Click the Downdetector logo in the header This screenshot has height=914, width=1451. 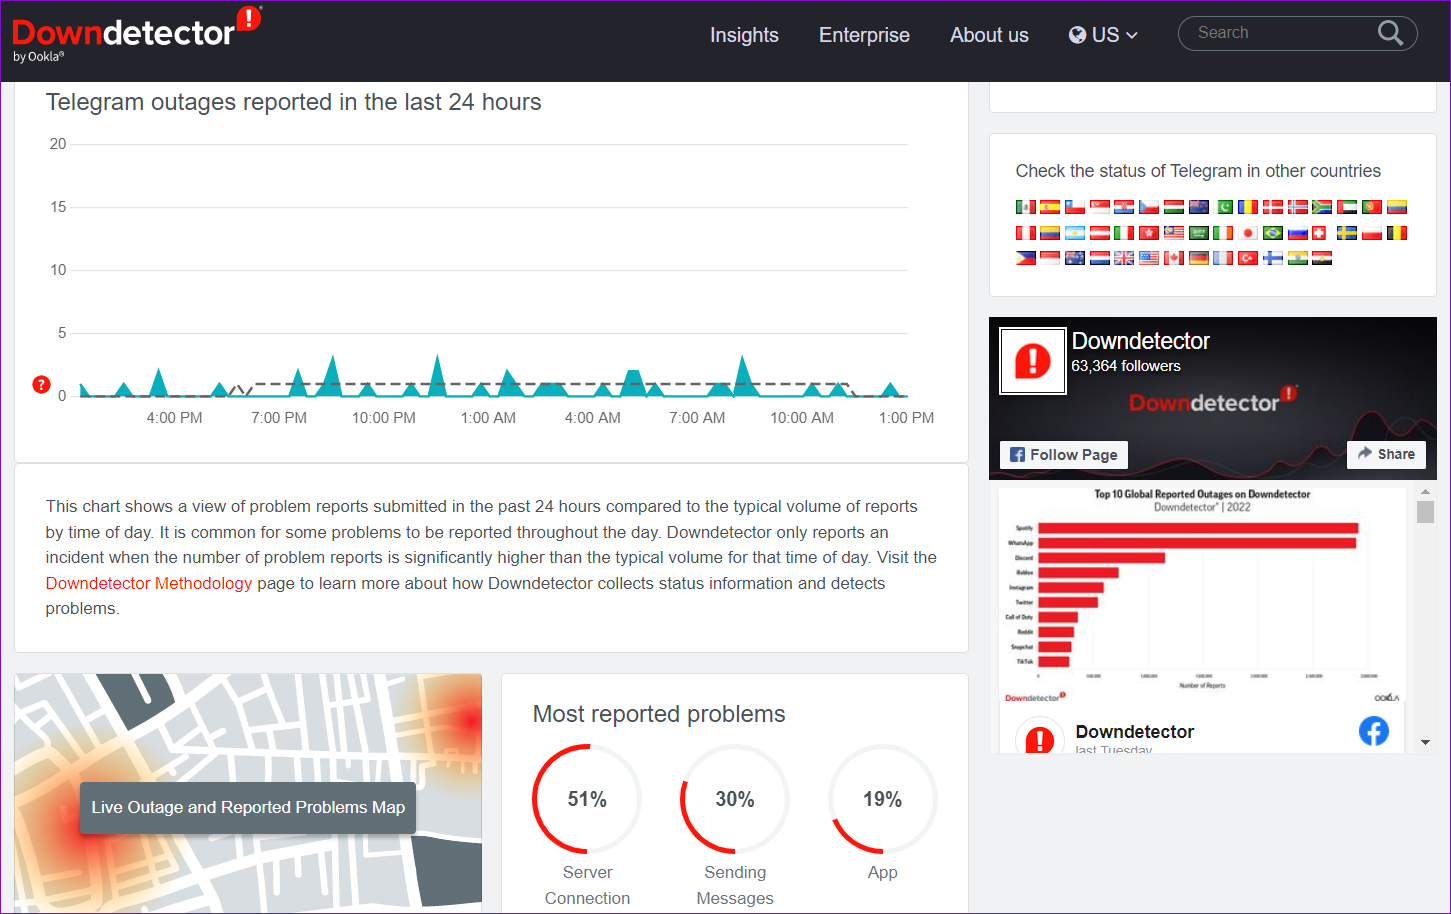[136, 34]
